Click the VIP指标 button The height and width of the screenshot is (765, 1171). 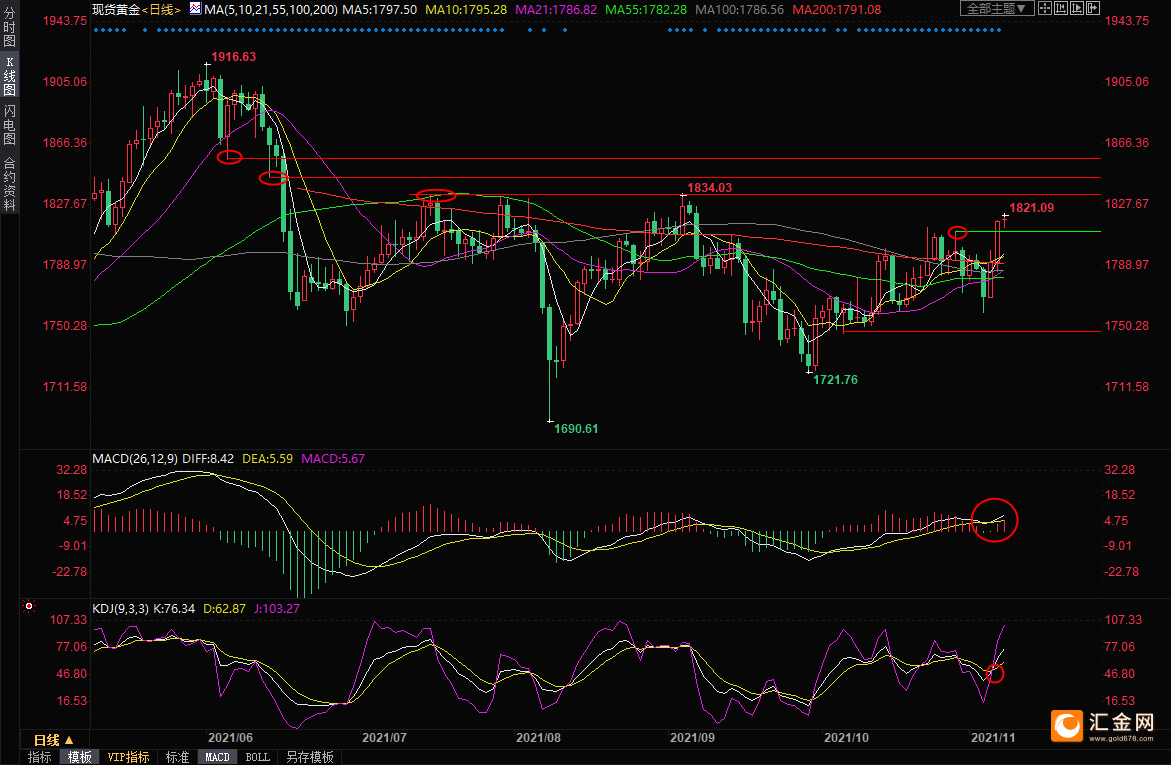point(128,757)
